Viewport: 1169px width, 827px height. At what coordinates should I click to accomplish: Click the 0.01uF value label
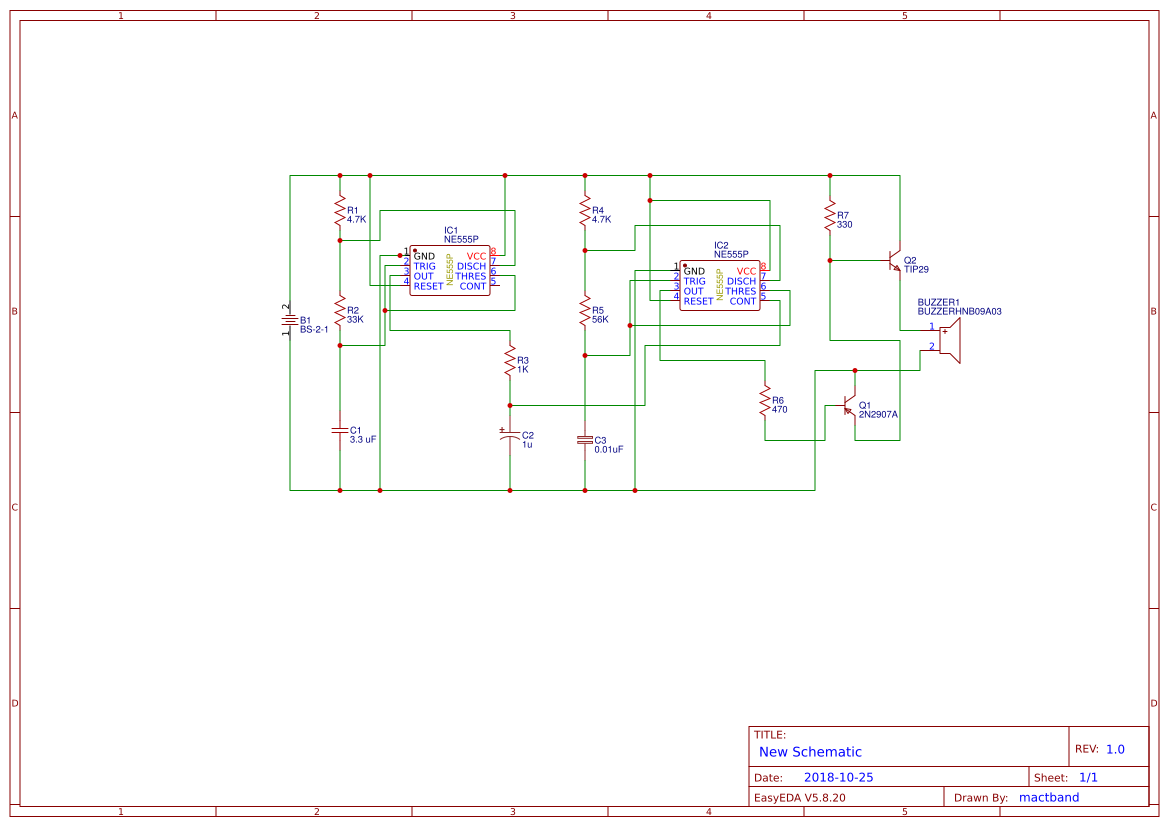pyautogui.click(x=608, y=450)
